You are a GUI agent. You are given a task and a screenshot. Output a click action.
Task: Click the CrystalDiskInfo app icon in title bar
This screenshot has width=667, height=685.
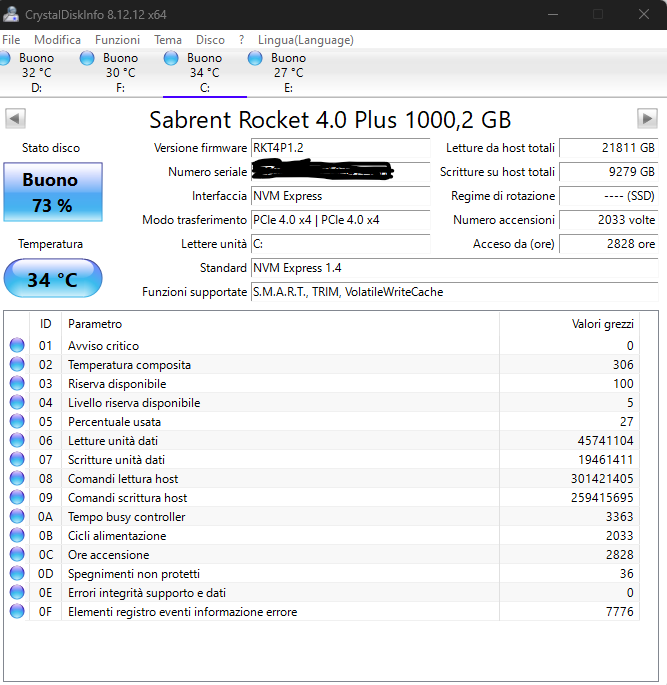click(10, 14)
